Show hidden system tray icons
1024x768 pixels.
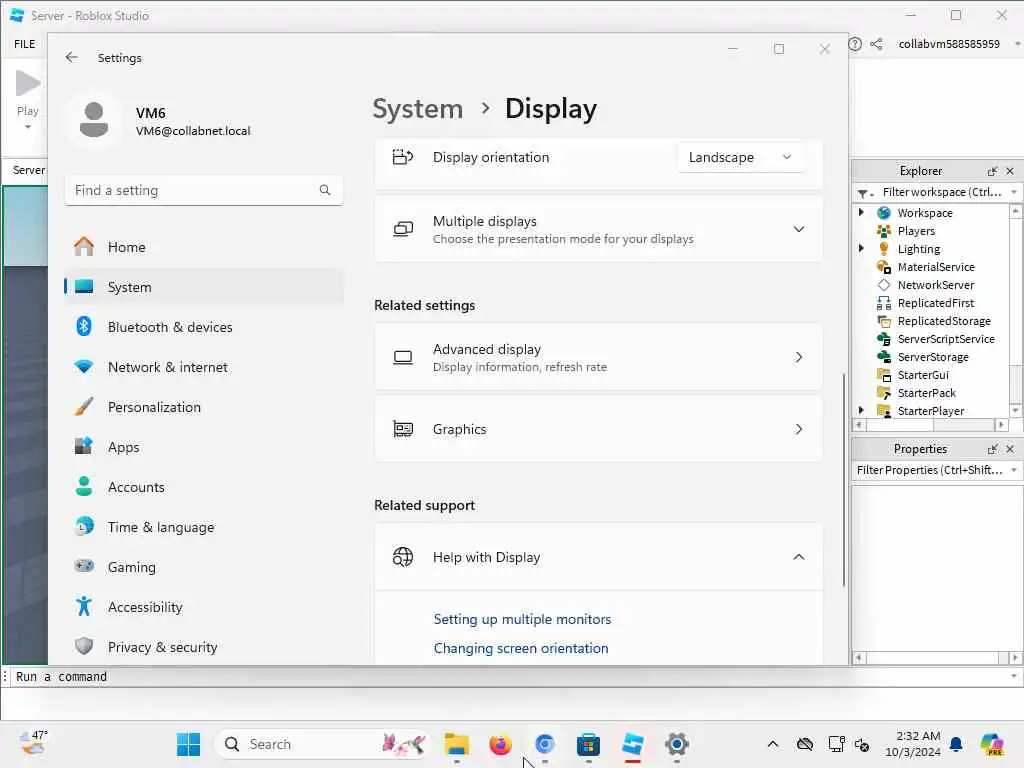pos(773,744)
